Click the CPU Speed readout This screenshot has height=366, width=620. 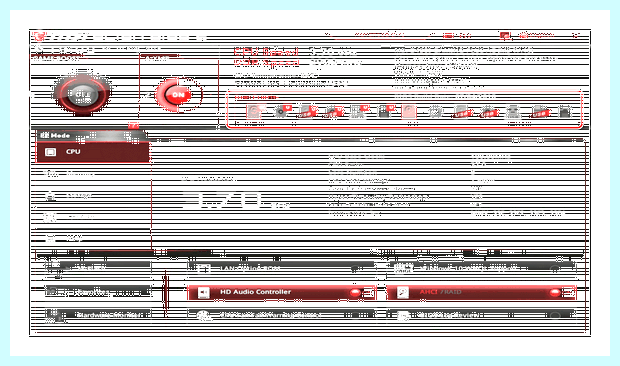pyautogui.click(x=295, y=52)
